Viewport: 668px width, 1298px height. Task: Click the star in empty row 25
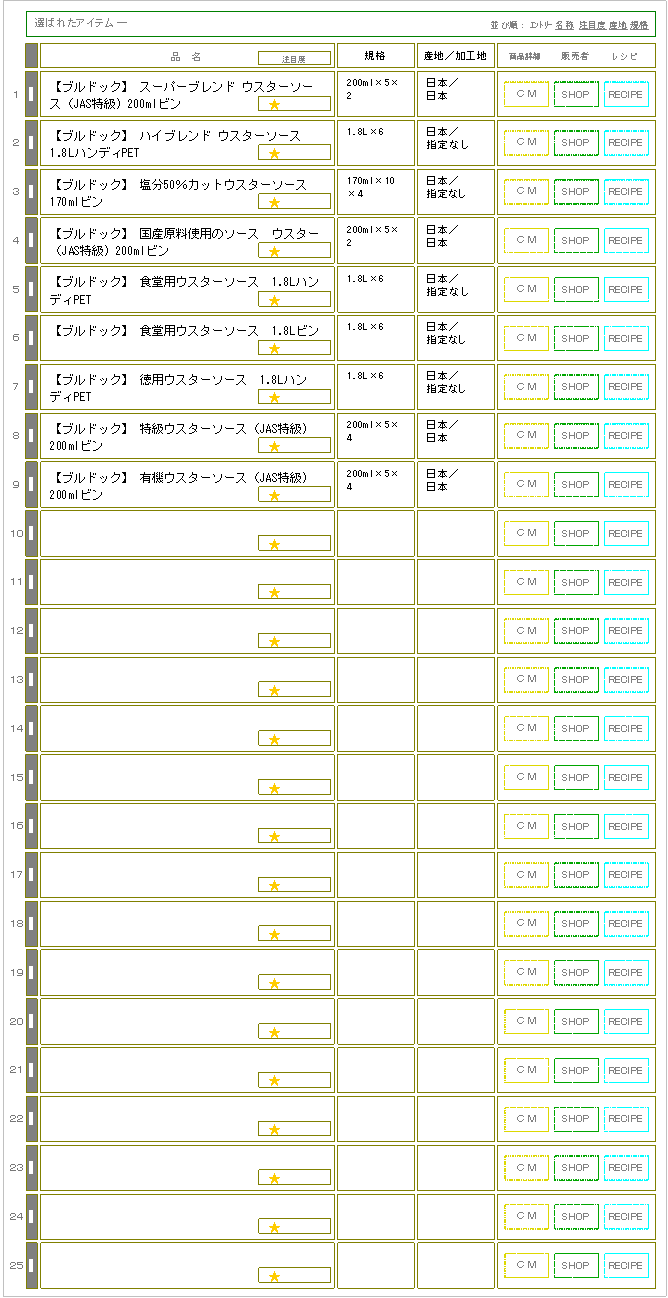(274, 1277)
